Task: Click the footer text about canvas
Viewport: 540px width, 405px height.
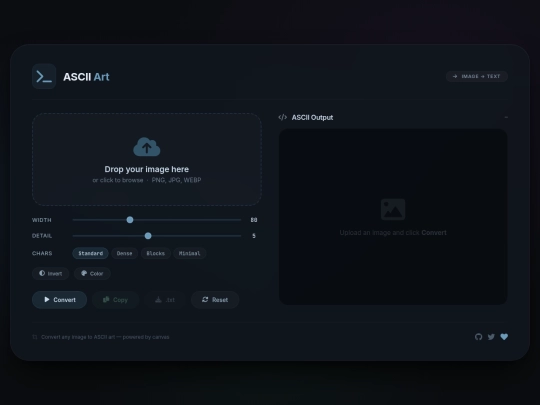Action: (105, 337)
